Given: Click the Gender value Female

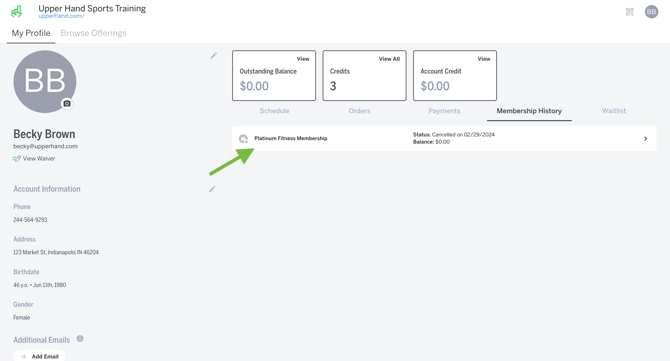Looking at the screenshot, I should (x=21, y=317).
